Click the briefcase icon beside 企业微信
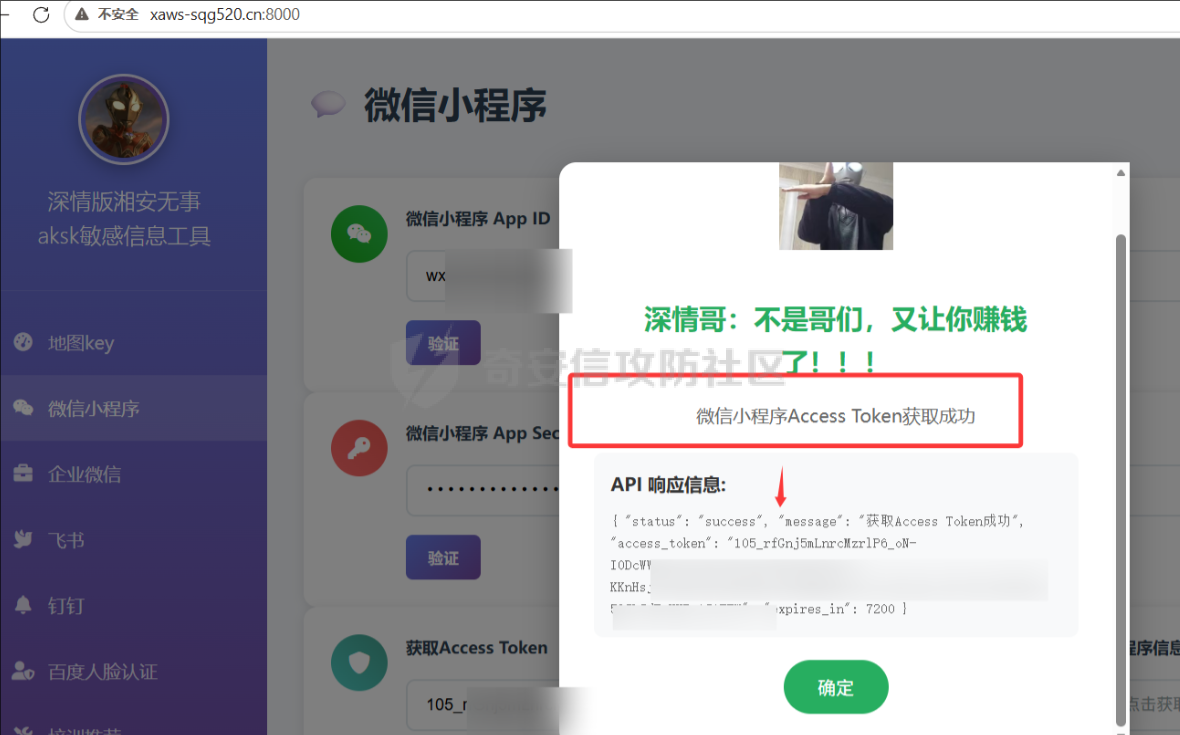The image size is (1180, 735). point(23,473)
